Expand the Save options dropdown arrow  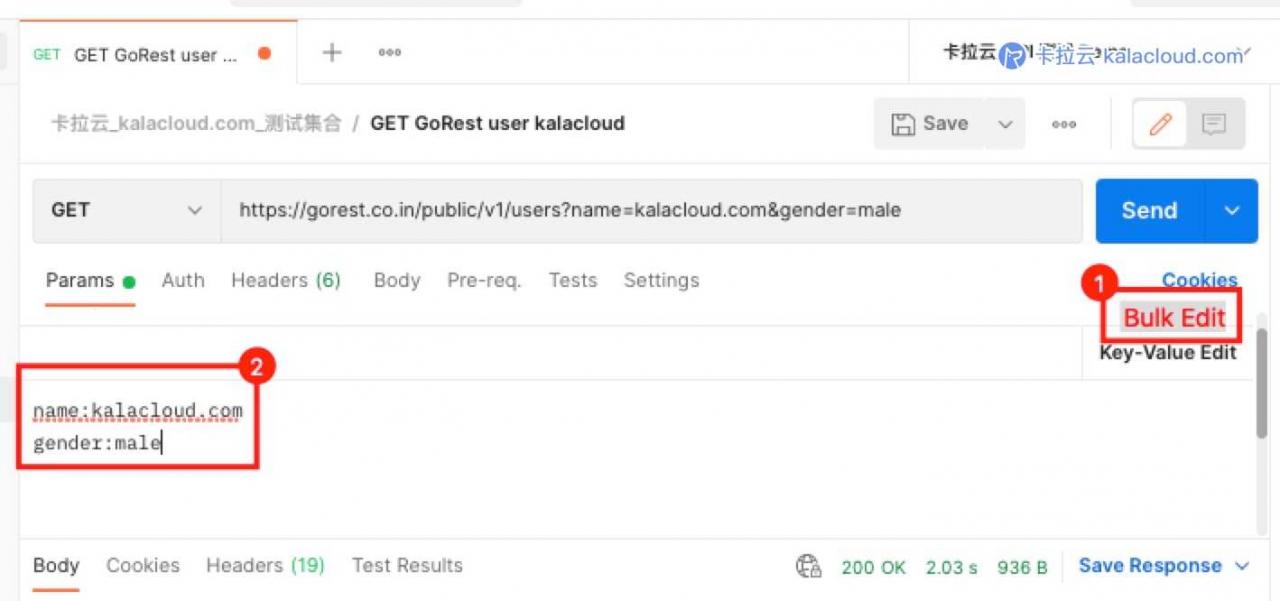point(1006,124)
